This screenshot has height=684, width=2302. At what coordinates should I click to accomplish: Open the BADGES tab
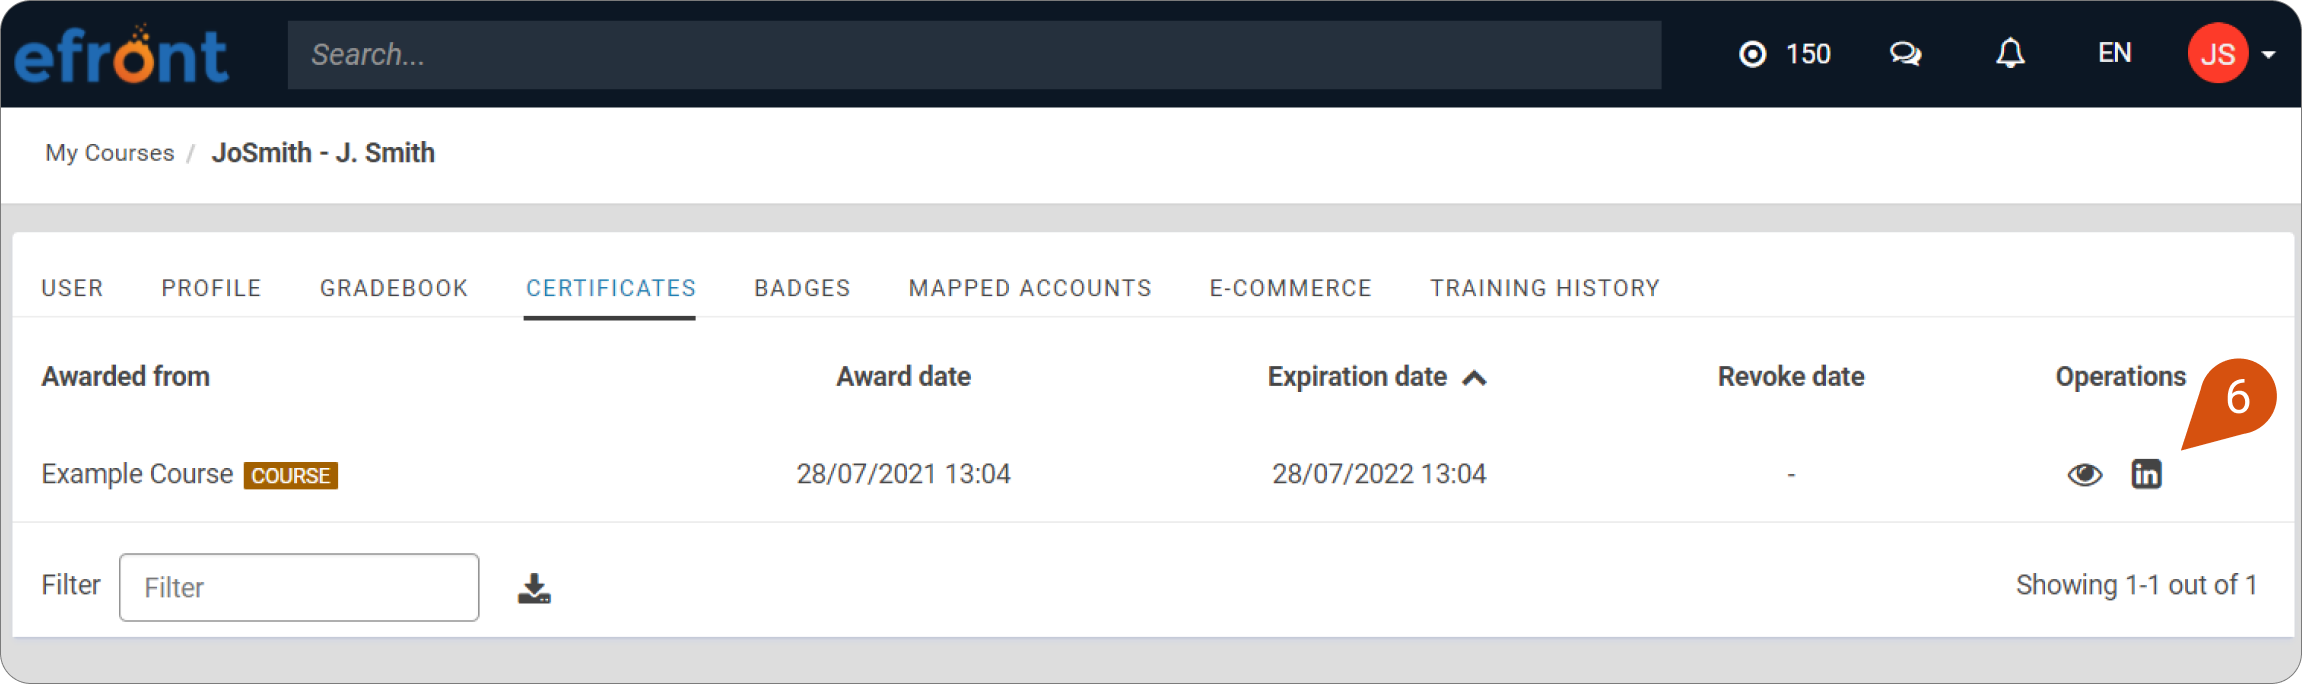pos(802,288)
